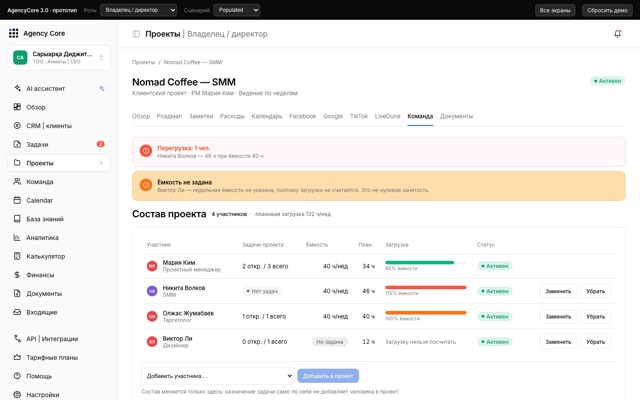Open CRM | клиенты in the sidebar
The image size is (640, 400).
tap(59, 126)
